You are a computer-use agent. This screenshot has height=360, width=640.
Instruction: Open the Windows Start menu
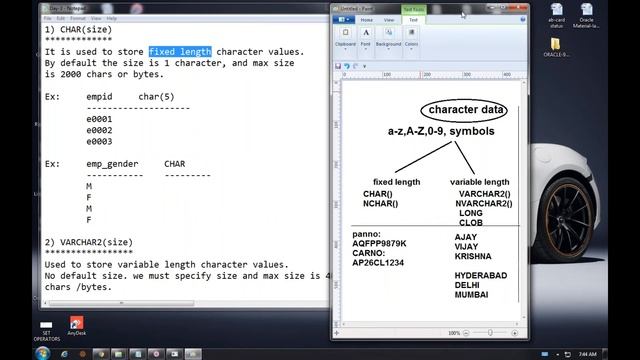(x=42, y=353)
